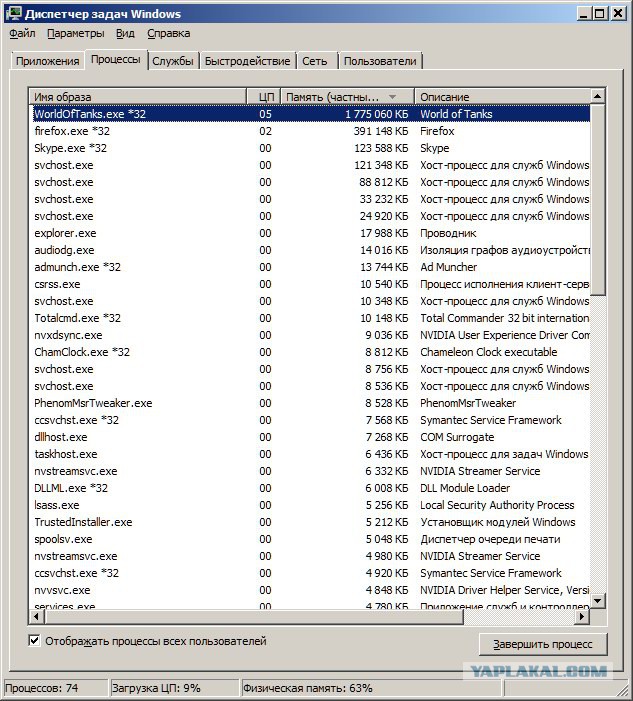Click the DLL Module Loader description
Viewport: 633px width, 701px height.
[x=465, y=488]
